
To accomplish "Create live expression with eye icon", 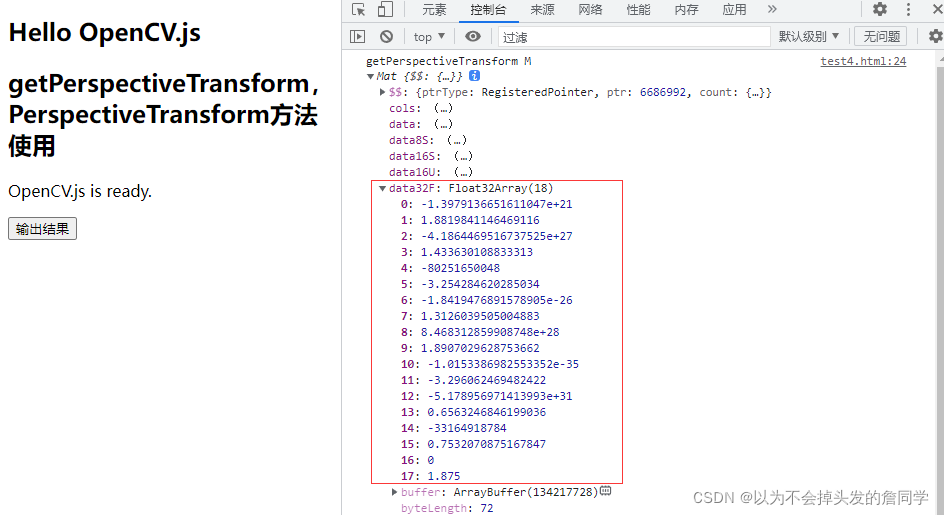I will 473,37.
